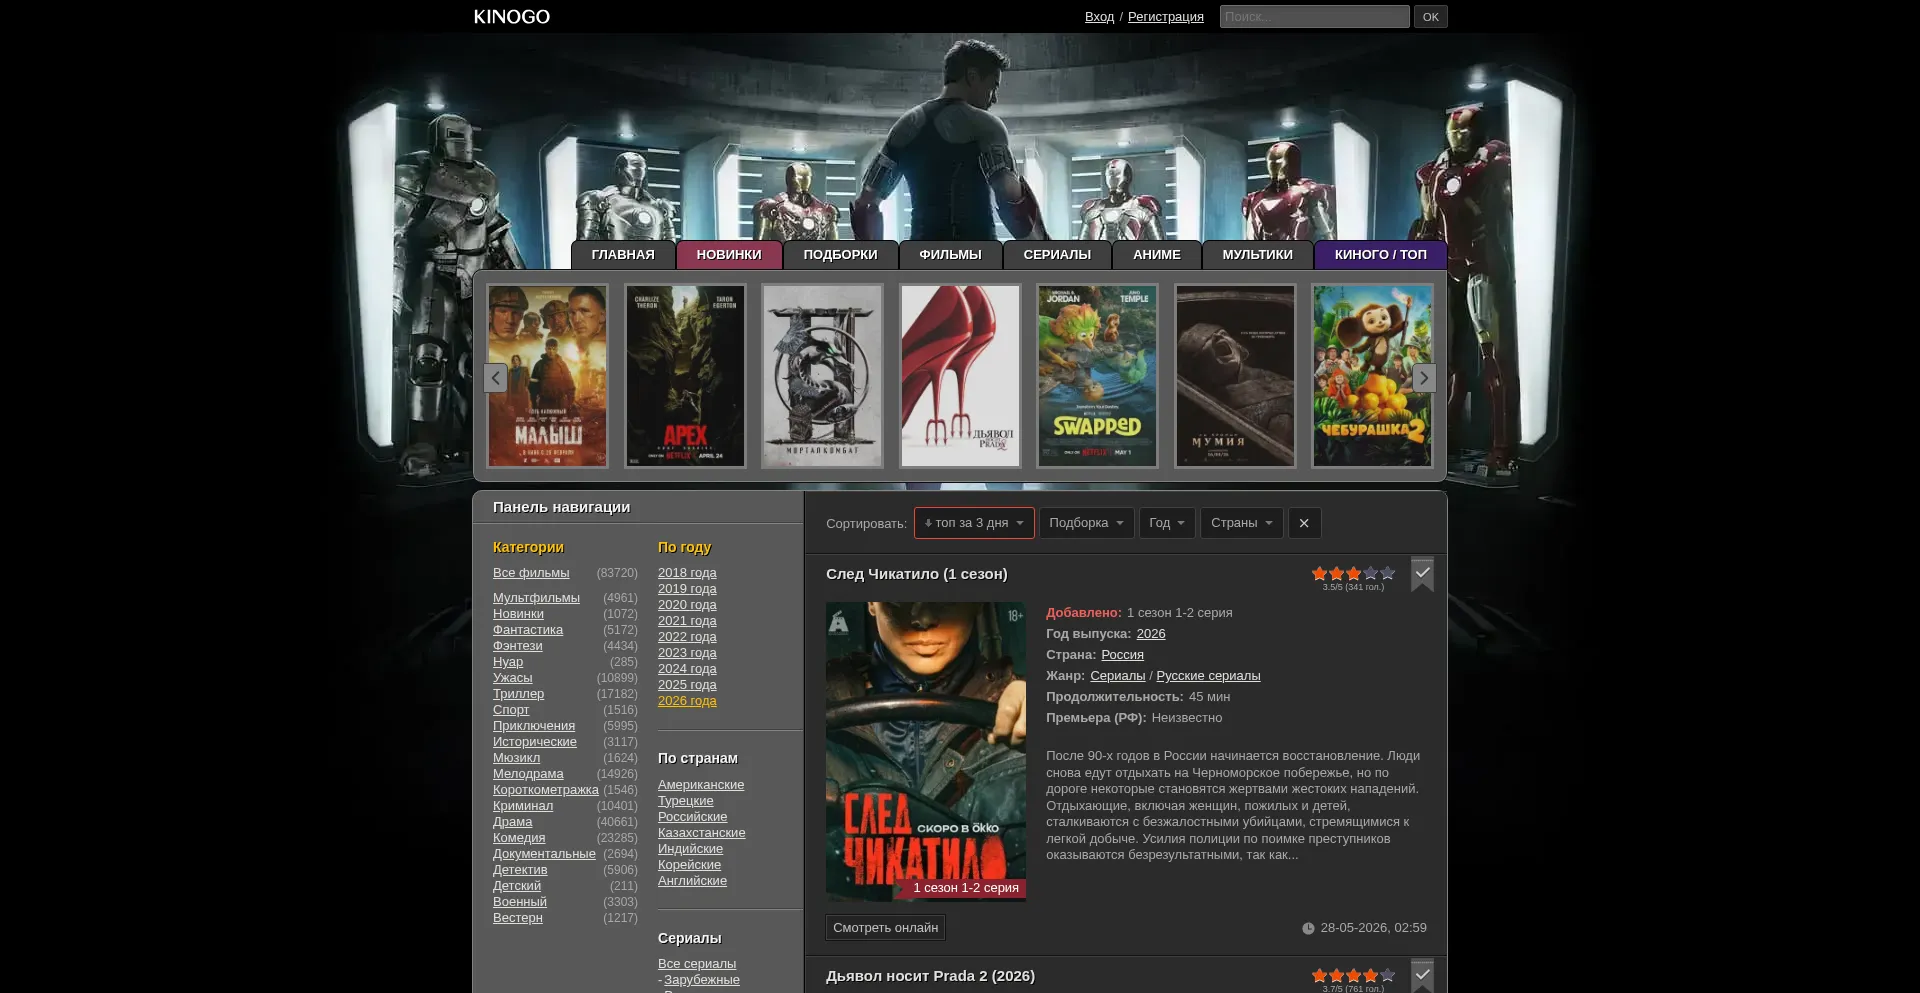Image resolution: width=1920 pixels, height=993 pixels.
Task: Reset filters with the X button
Action: (1304, 523)
